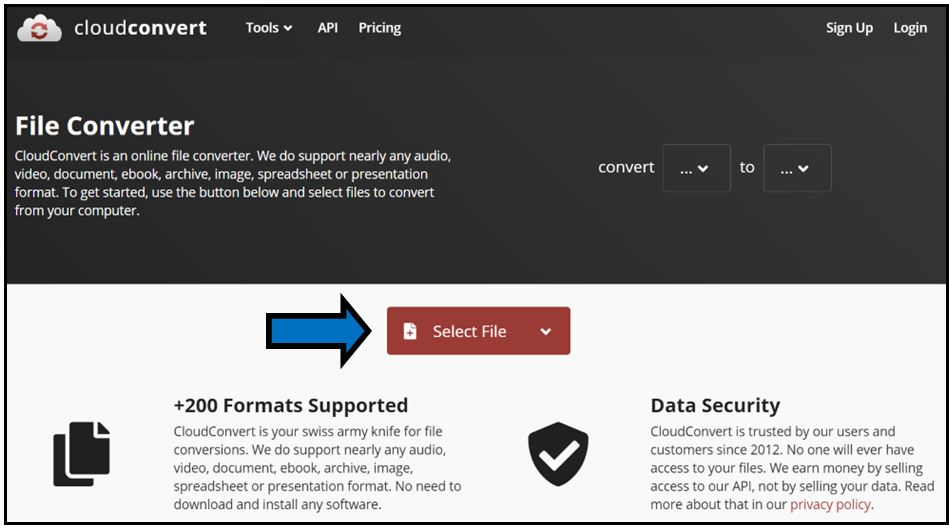Click the +200 Formats Supported heading
This screenshot has width=949, height=529.
pyautogui.click(x=291, y=405)
